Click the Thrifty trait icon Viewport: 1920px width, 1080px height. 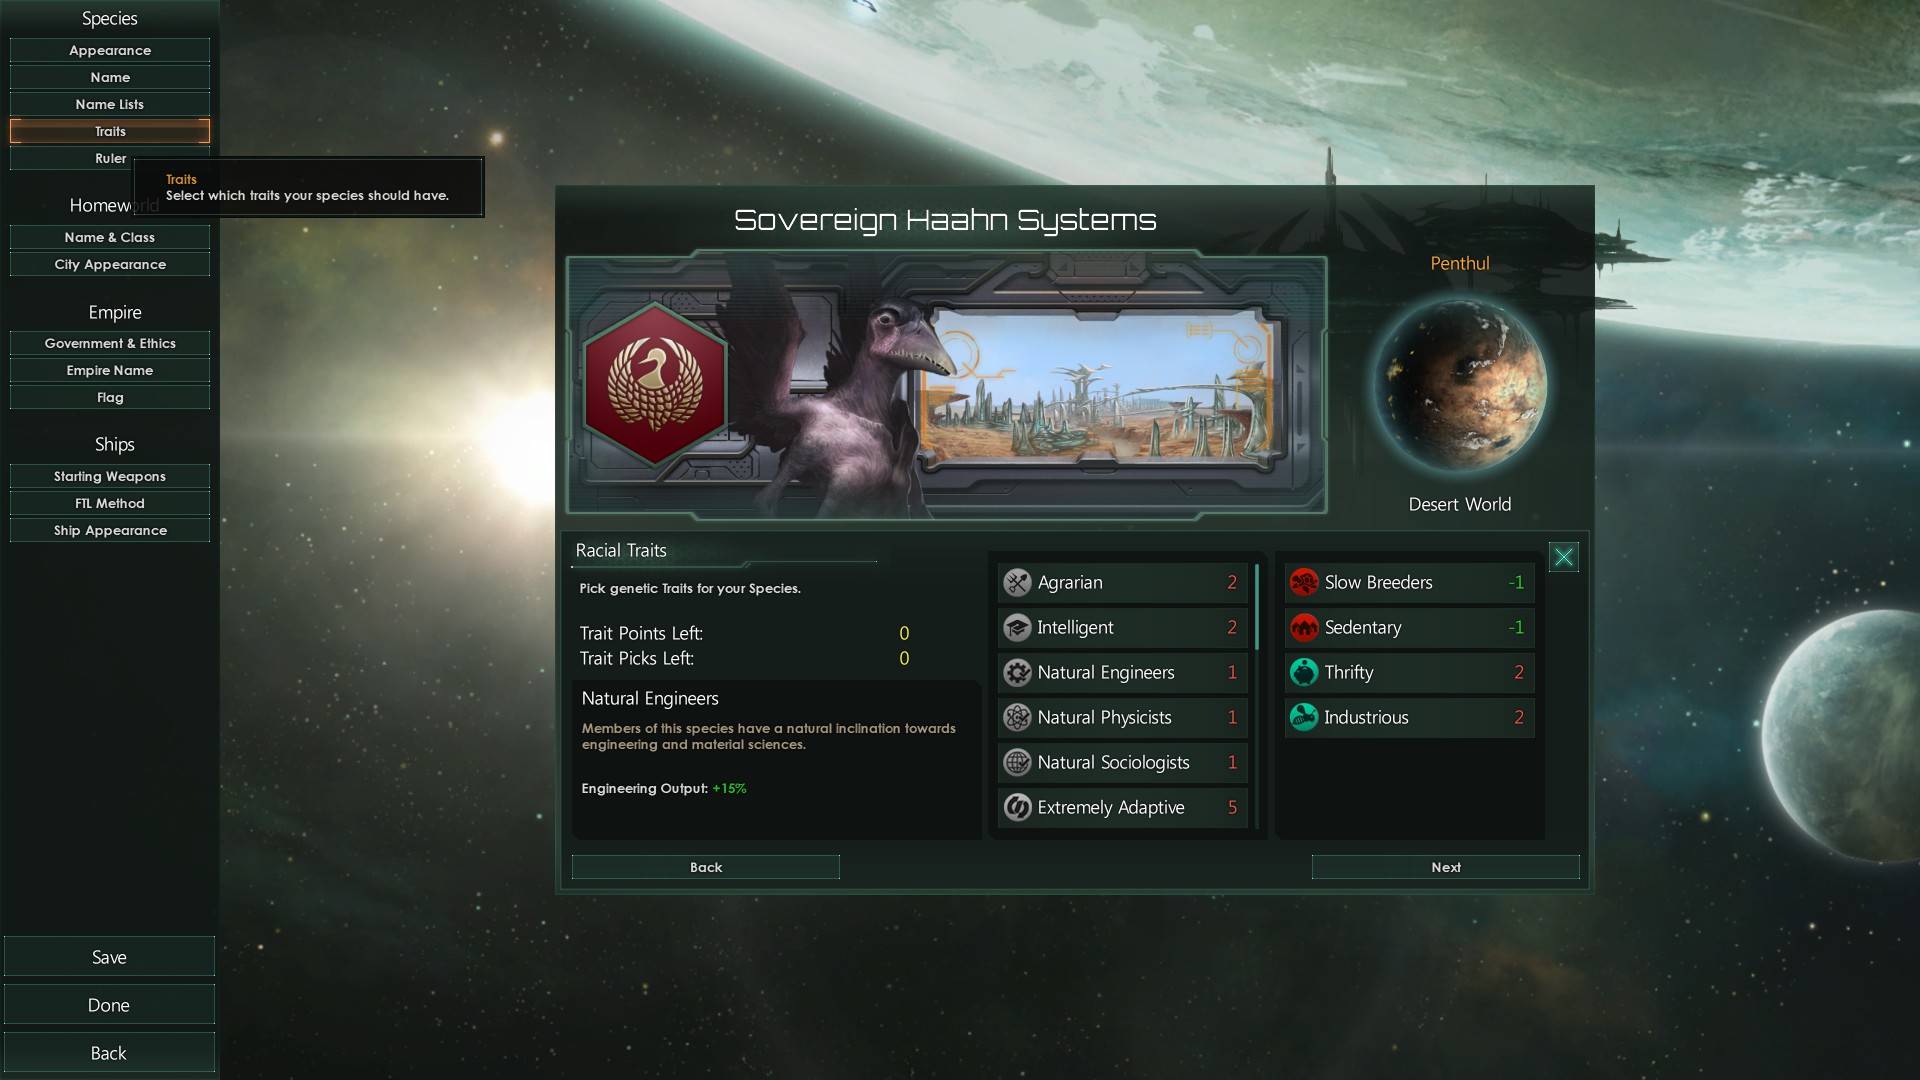[1304, 672]
